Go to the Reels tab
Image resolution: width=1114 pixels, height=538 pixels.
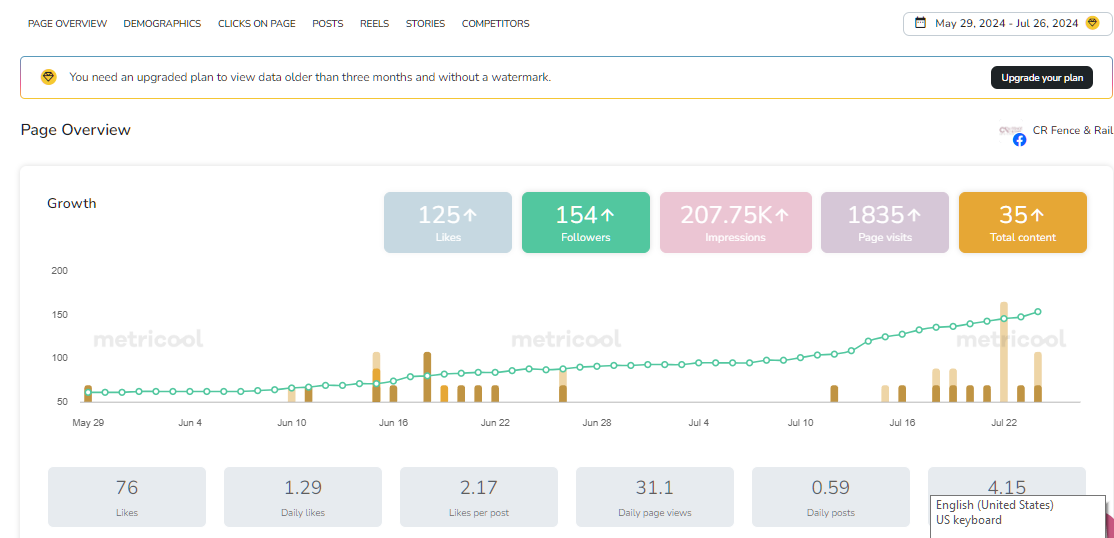374,23
